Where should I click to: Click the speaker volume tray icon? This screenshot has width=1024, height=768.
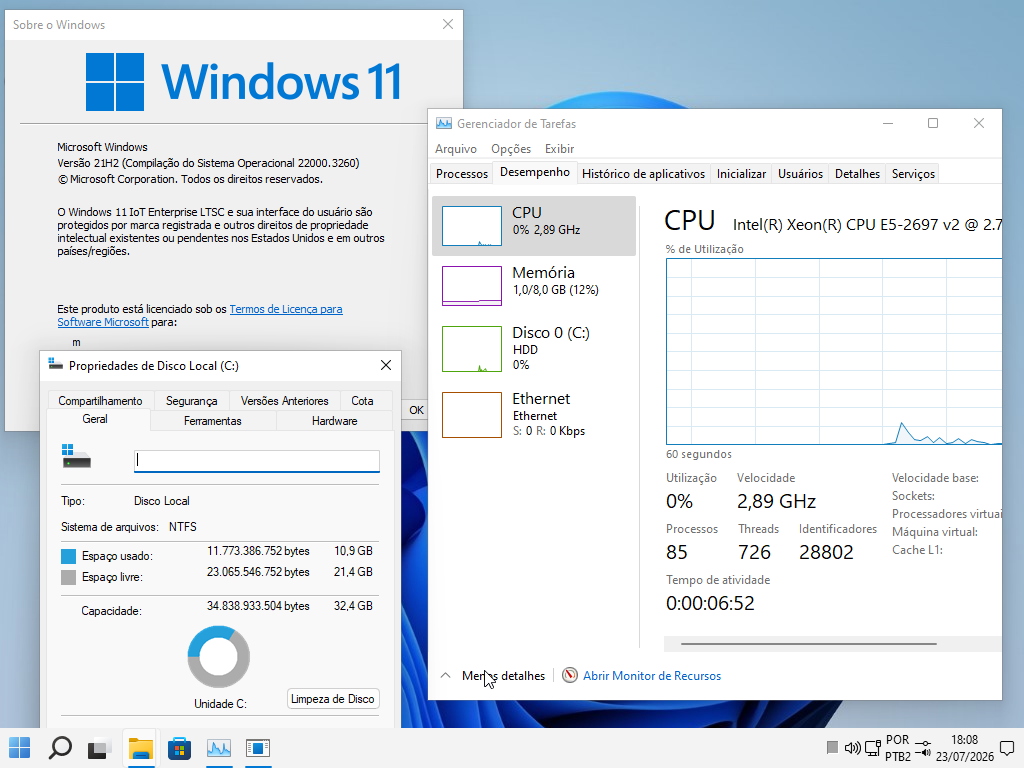coord(852,748)
